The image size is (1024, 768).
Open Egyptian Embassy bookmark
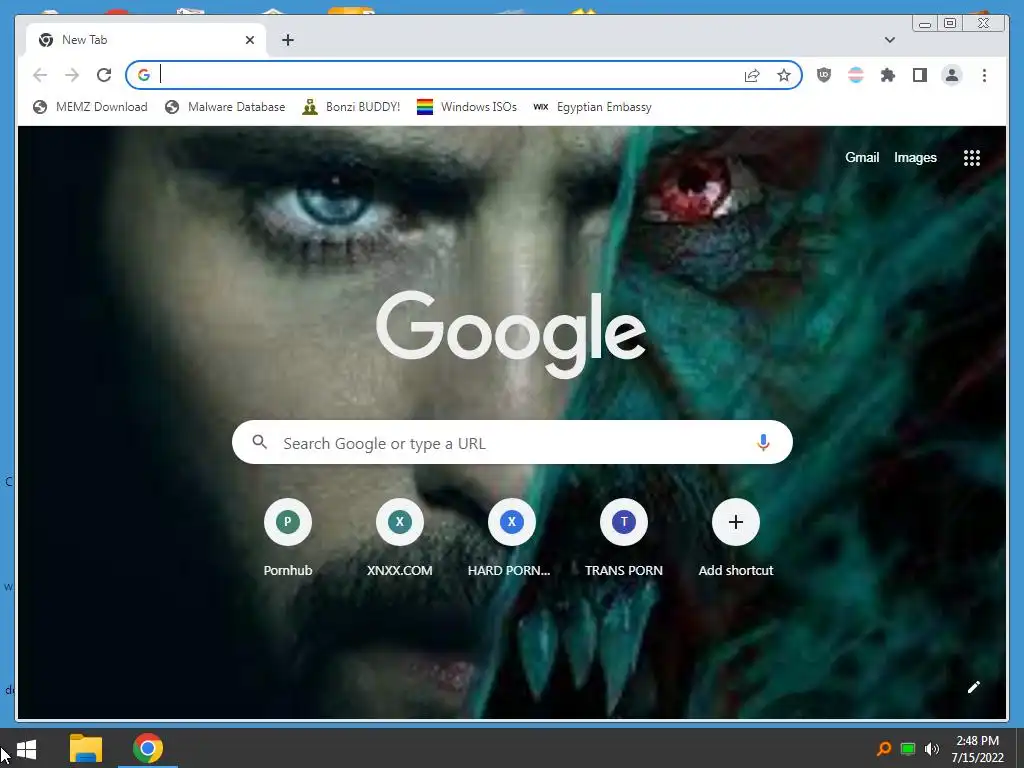pos(592,106)
